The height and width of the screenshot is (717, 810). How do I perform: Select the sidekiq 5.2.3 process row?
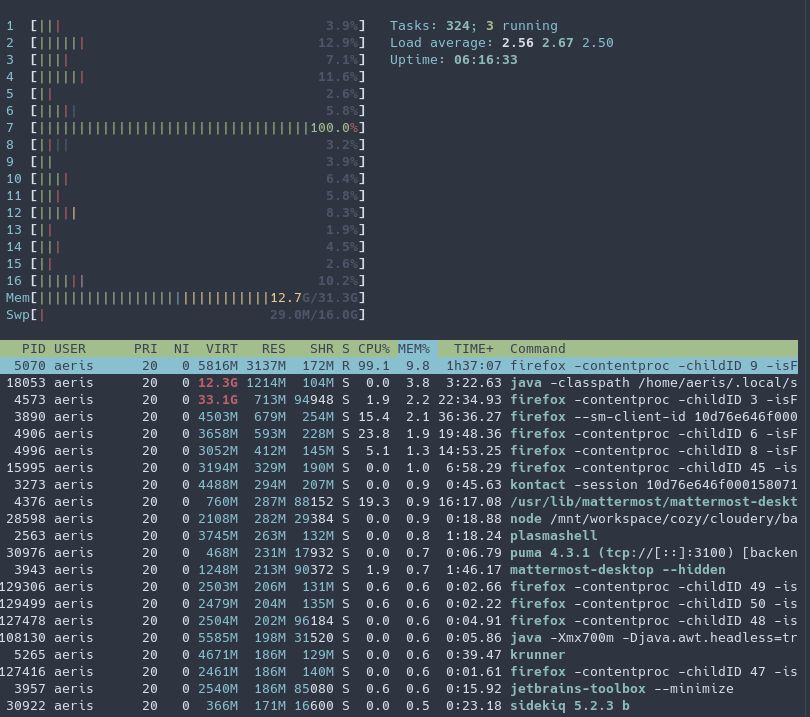400,706
